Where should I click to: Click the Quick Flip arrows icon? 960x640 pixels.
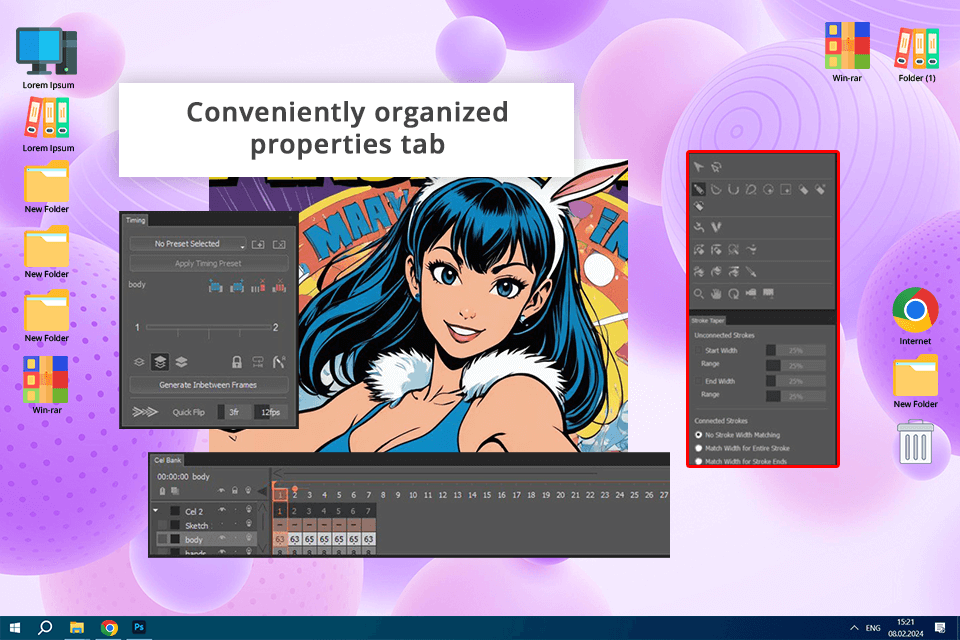coord(145,412)
